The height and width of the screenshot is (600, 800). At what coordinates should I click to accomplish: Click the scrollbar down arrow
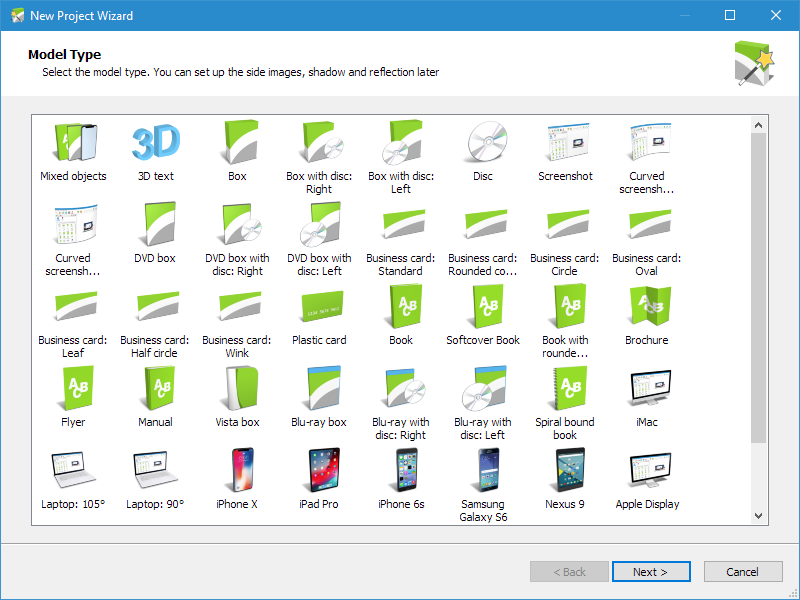[x=759, y=516]
